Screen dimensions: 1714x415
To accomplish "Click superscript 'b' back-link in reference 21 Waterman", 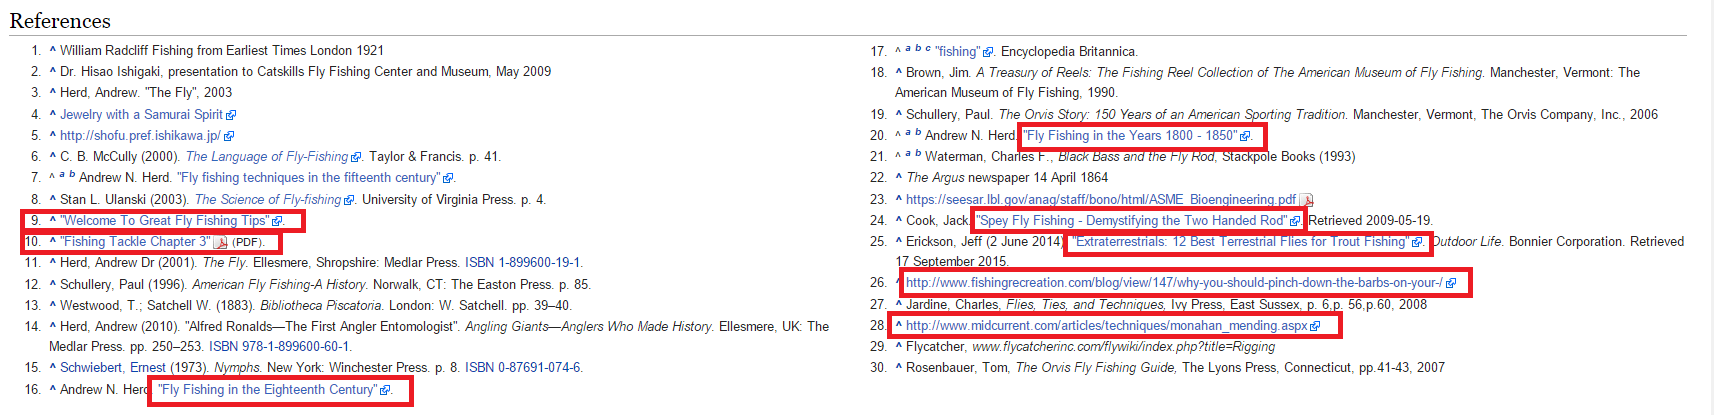I will click(x=918, y=153).
